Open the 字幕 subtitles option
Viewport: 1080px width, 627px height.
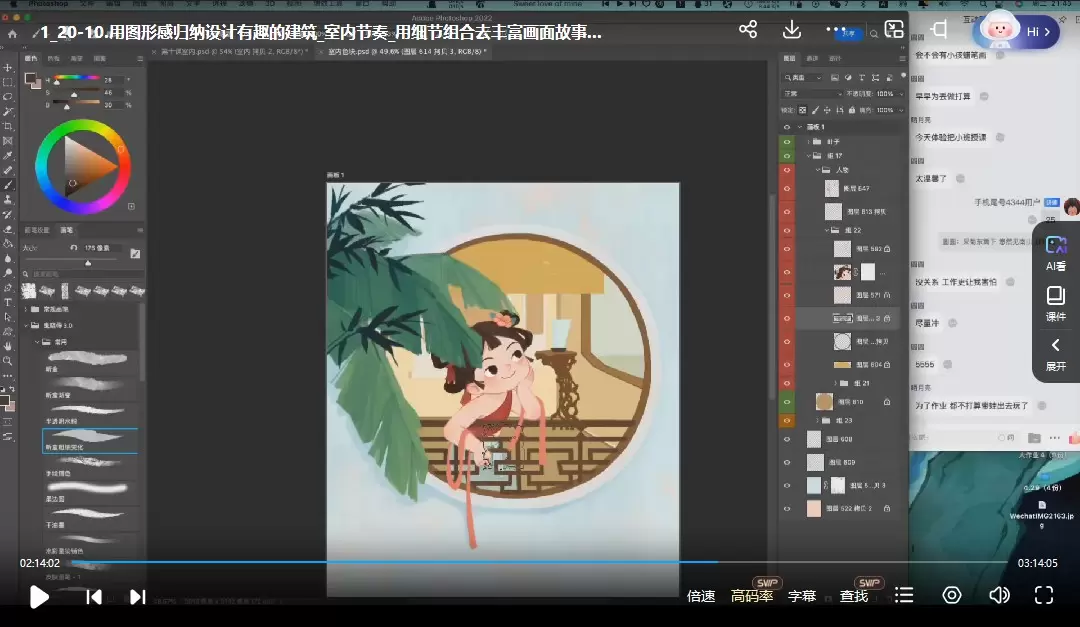tap(802, 596)
